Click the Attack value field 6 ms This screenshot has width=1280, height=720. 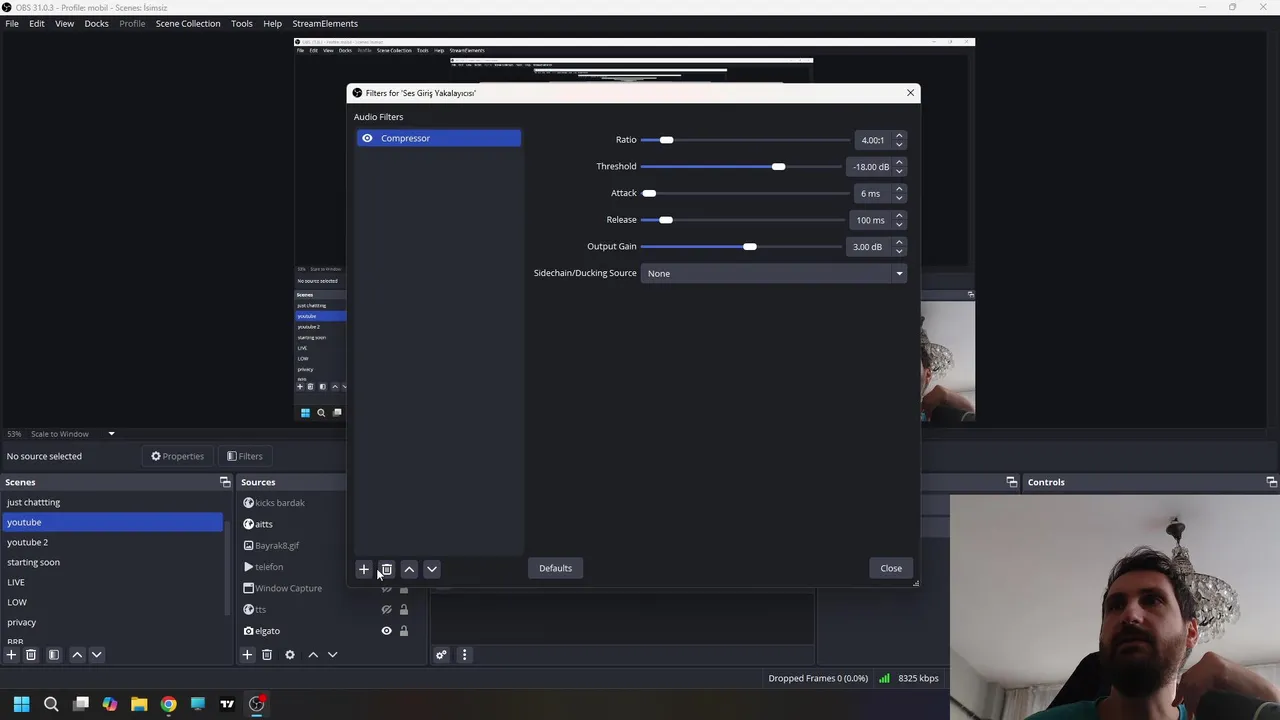871,193
